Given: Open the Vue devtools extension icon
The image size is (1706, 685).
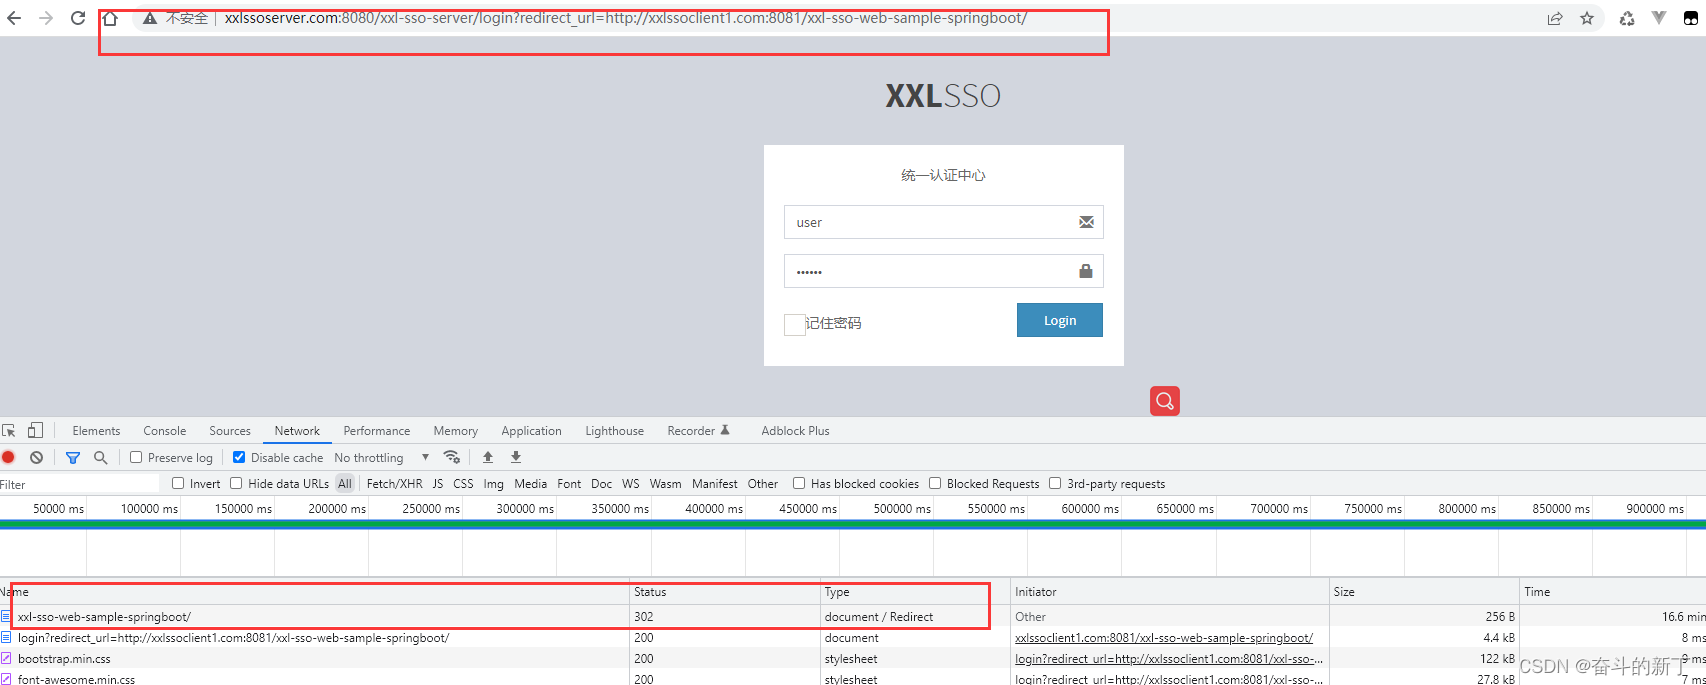Looking at the screenshot, I should click(1659, 18).
